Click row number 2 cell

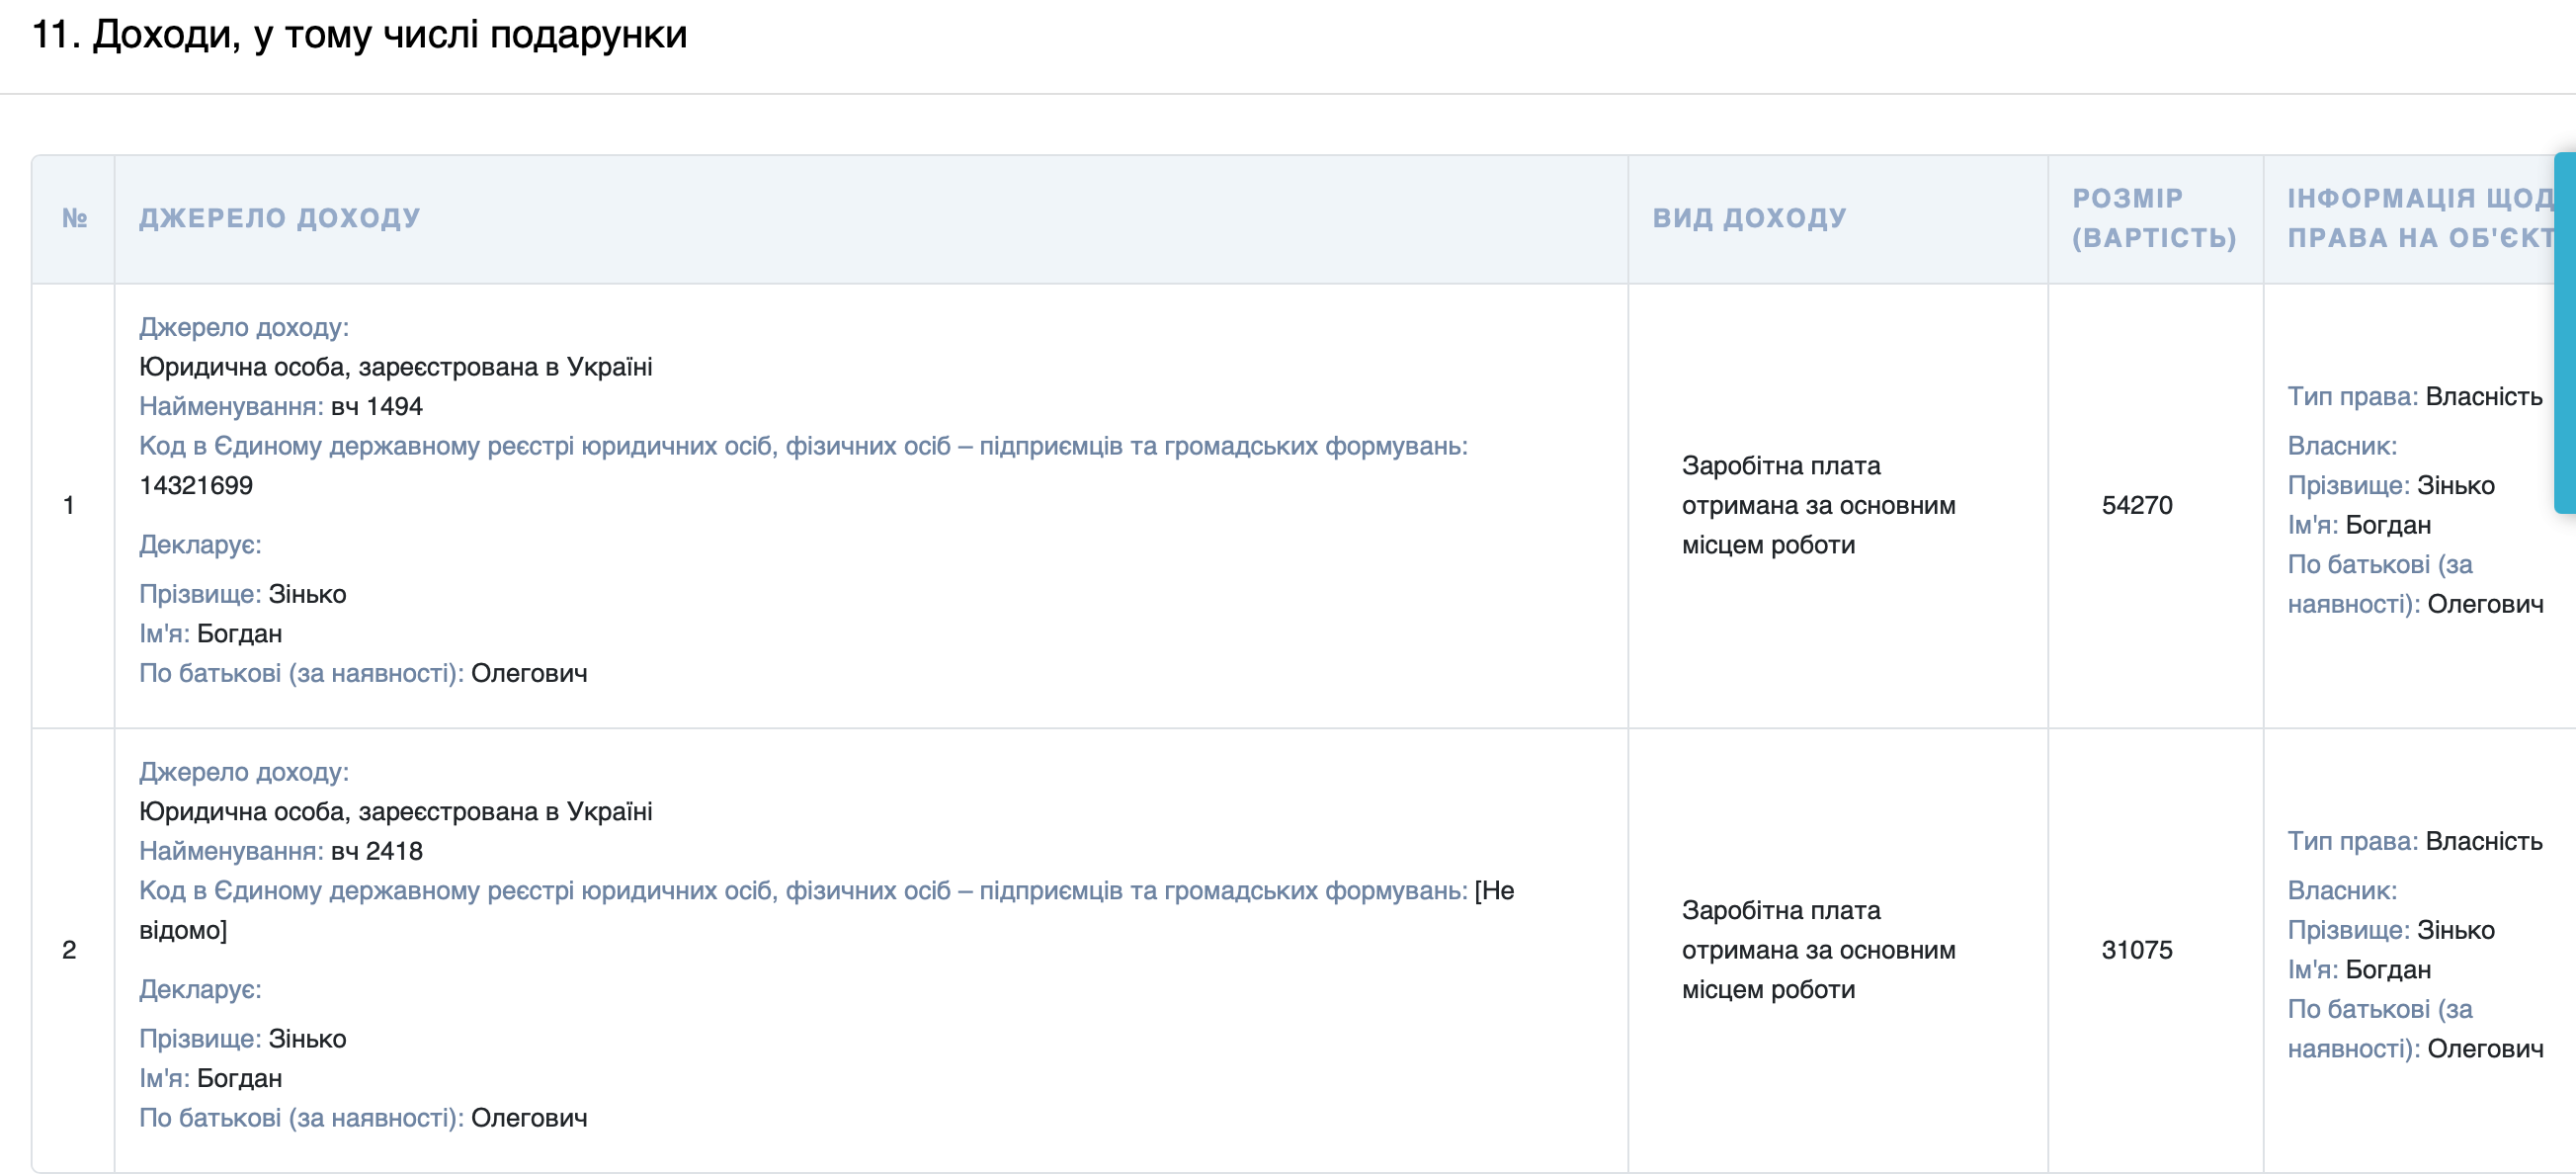(x=69, y=950)
